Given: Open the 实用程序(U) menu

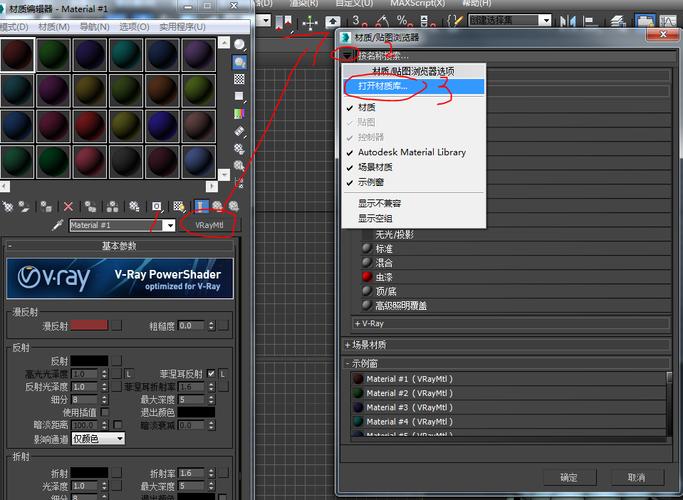Looking at the screenshot, I should [x=182, y=27].
